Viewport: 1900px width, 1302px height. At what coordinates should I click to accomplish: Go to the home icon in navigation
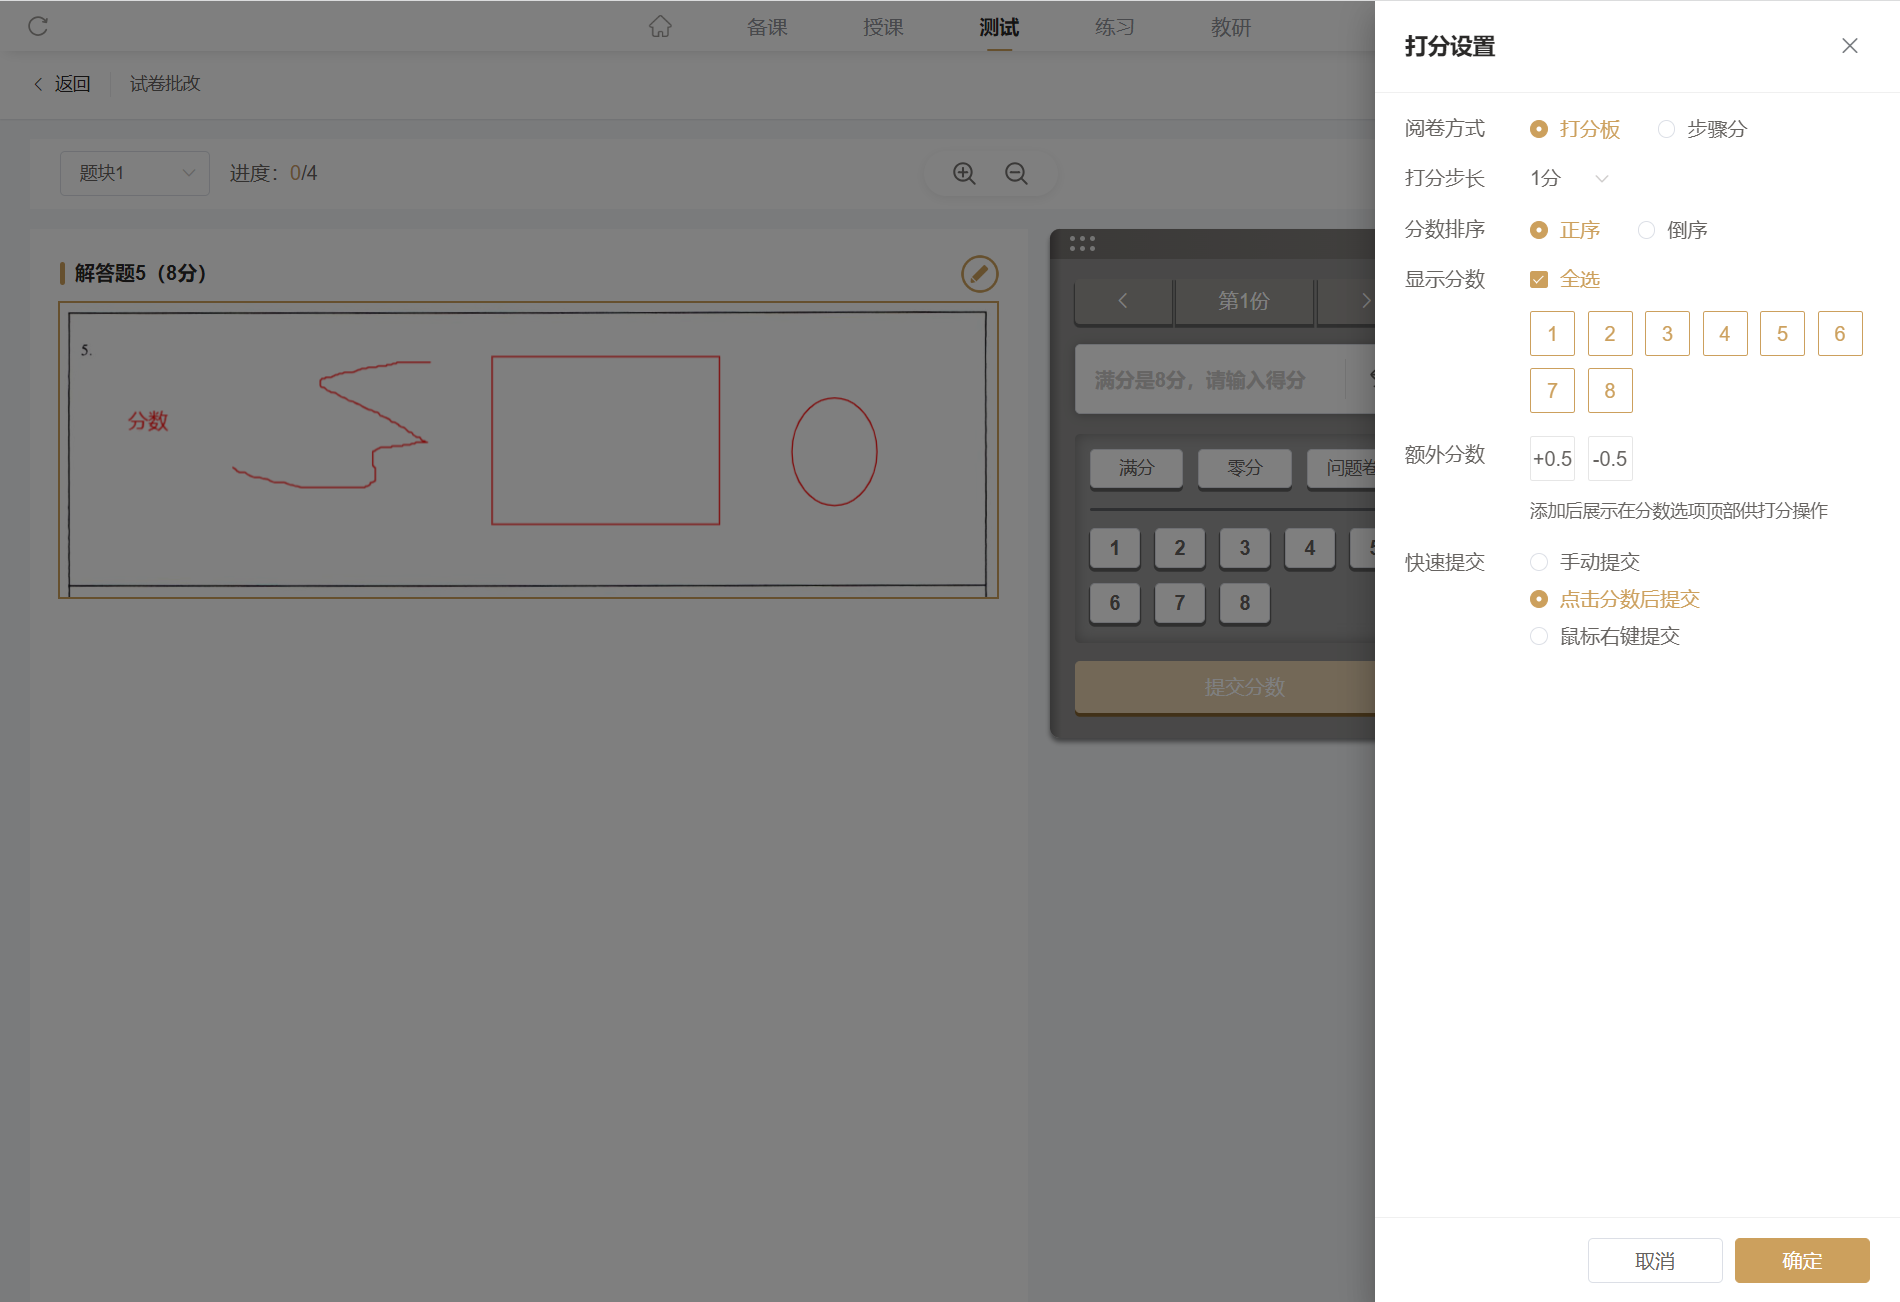point(660,27)
